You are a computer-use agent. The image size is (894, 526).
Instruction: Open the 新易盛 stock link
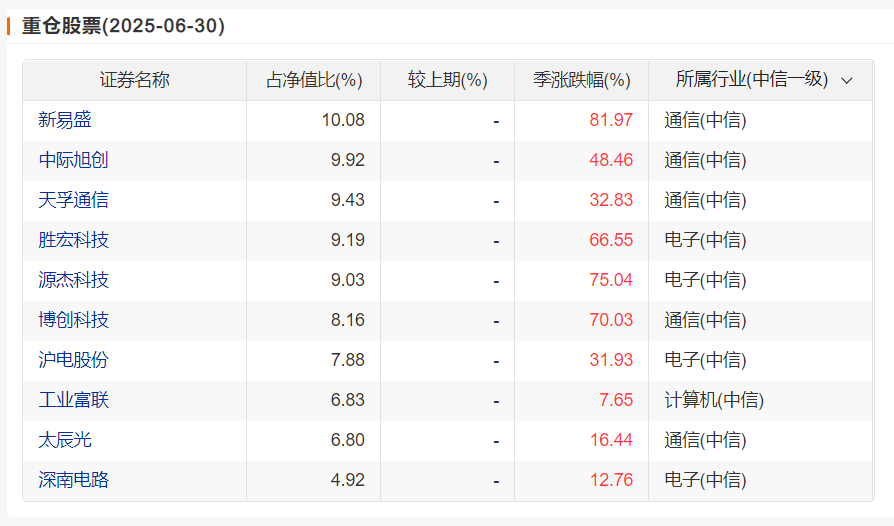click(x=65, y=120)
